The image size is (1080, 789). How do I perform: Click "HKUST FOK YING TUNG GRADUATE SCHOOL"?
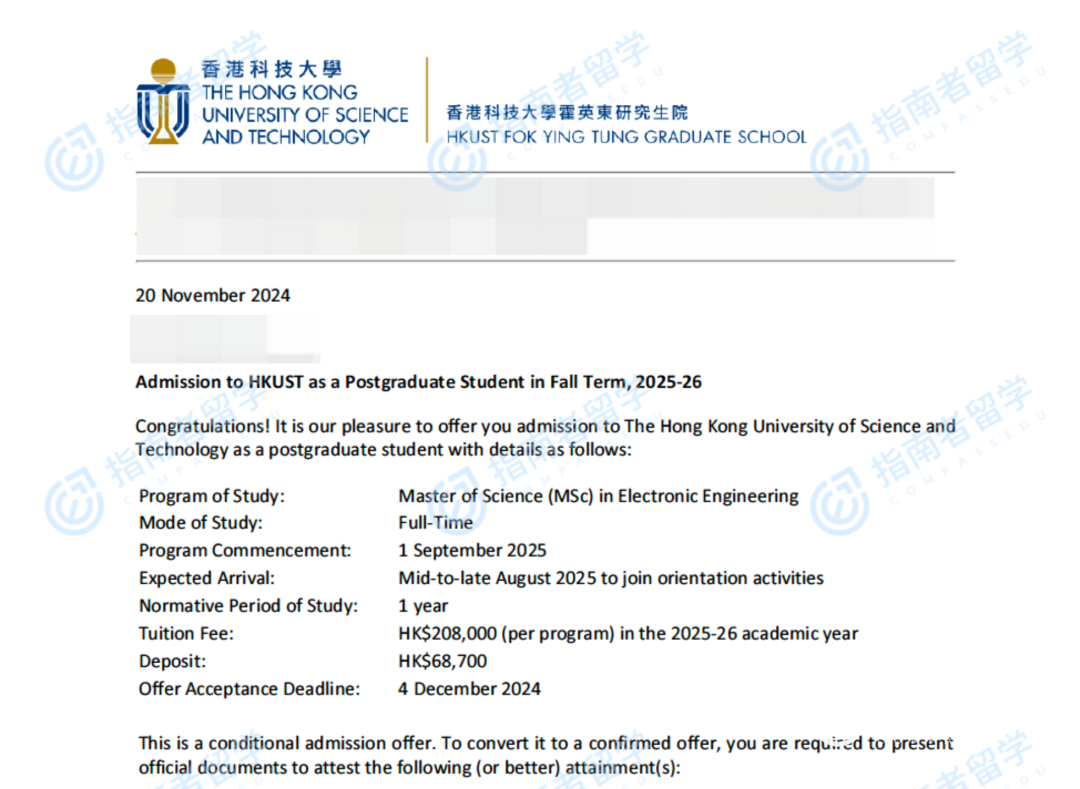click(626, 137)
